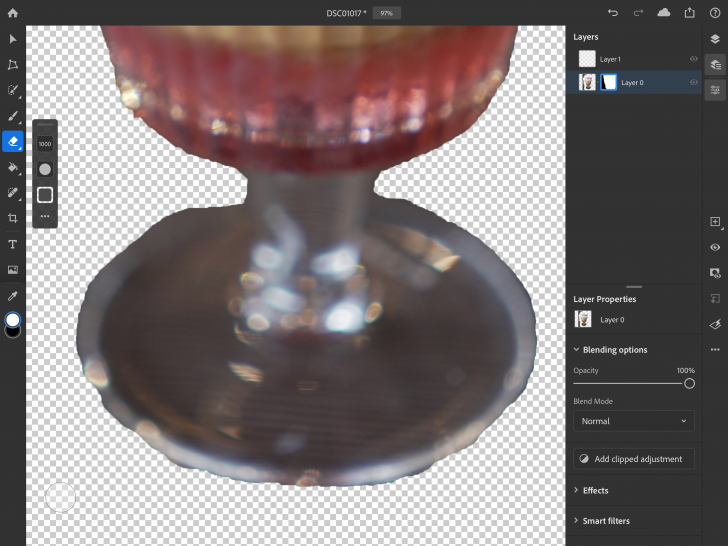Select the white foreground color swatch

pyautogui.click(x=13, y=319)
